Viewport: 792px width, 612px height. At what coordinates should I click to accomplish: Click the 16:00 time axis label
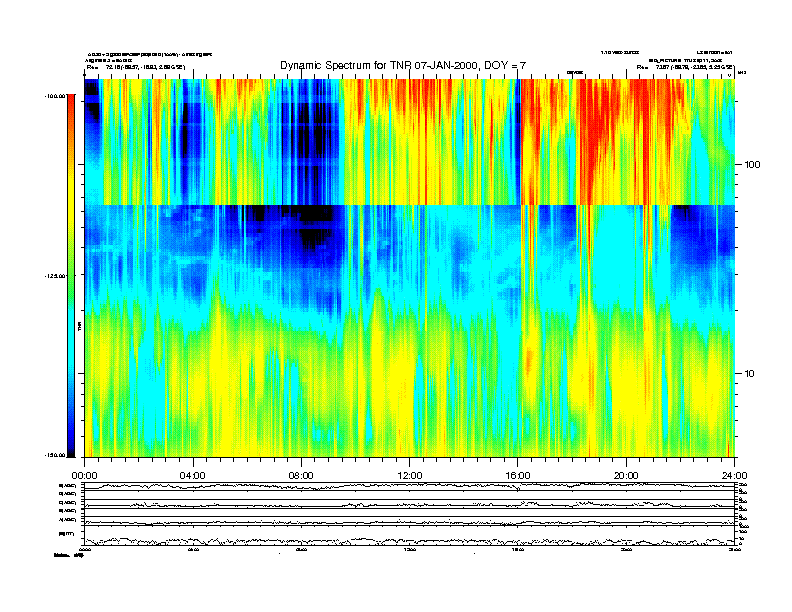point(518,476)
